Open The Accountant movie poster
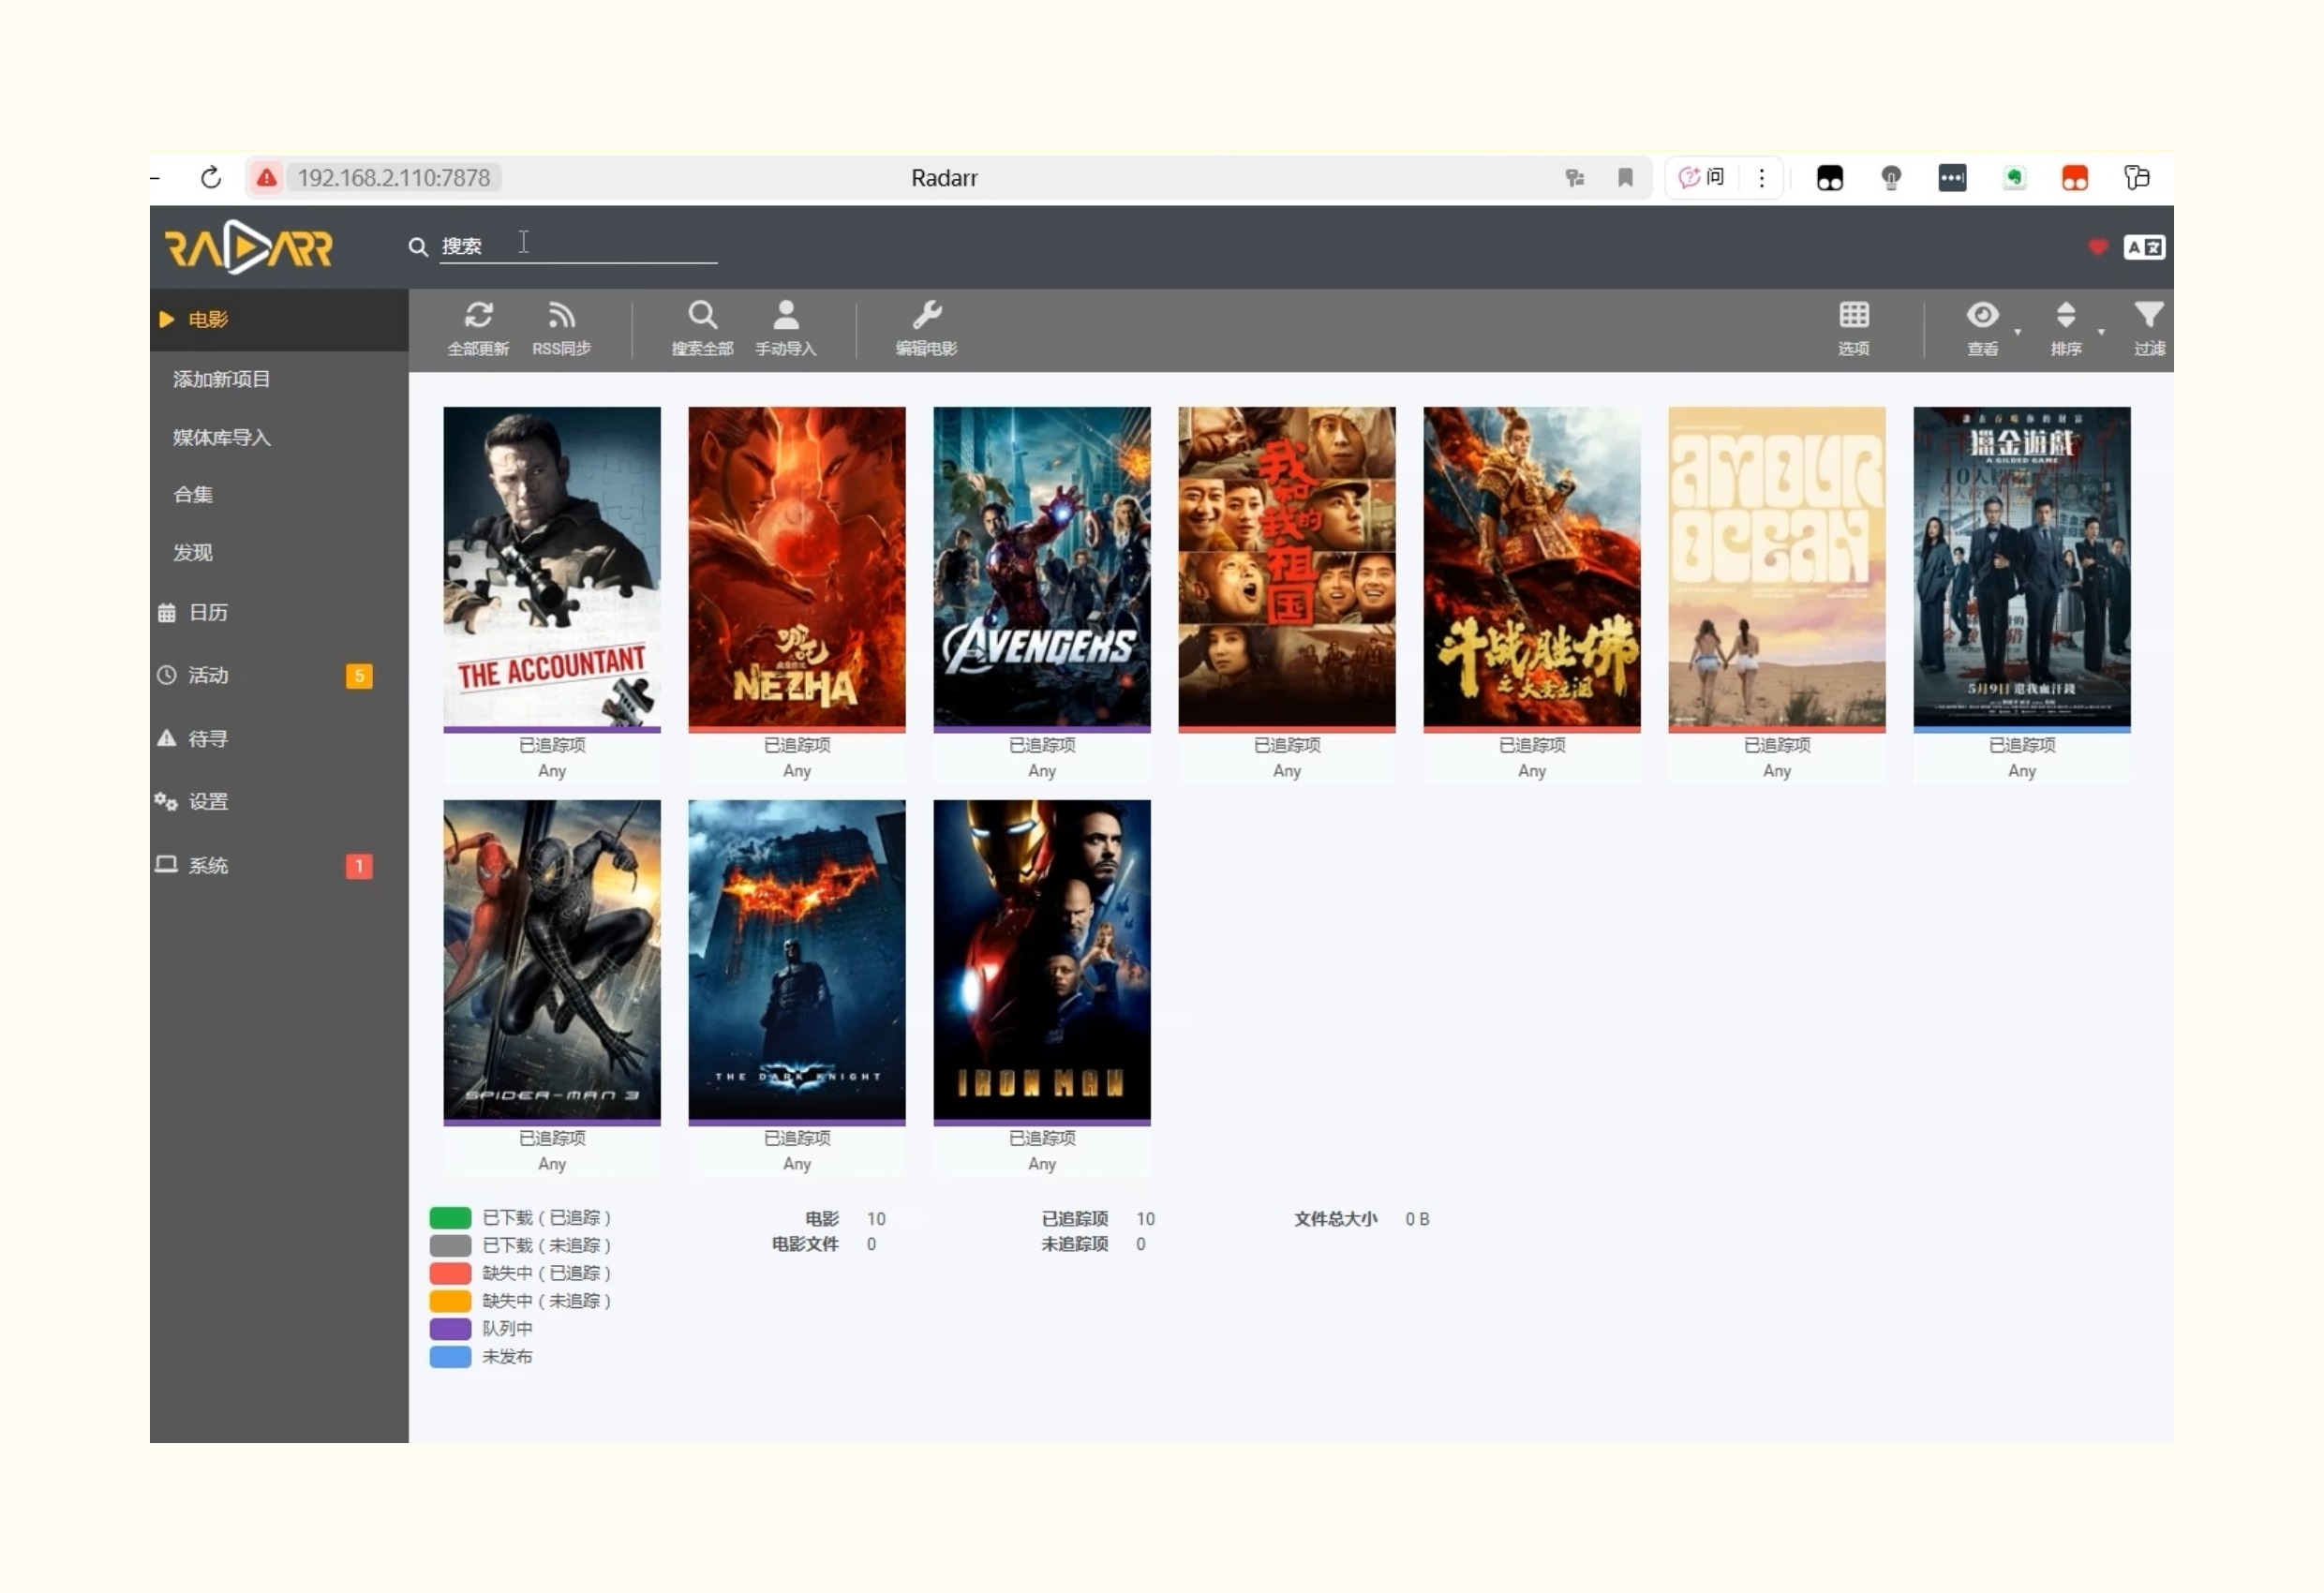The width and height of the screenshot is (2324, 1593). tap(552, 566)
